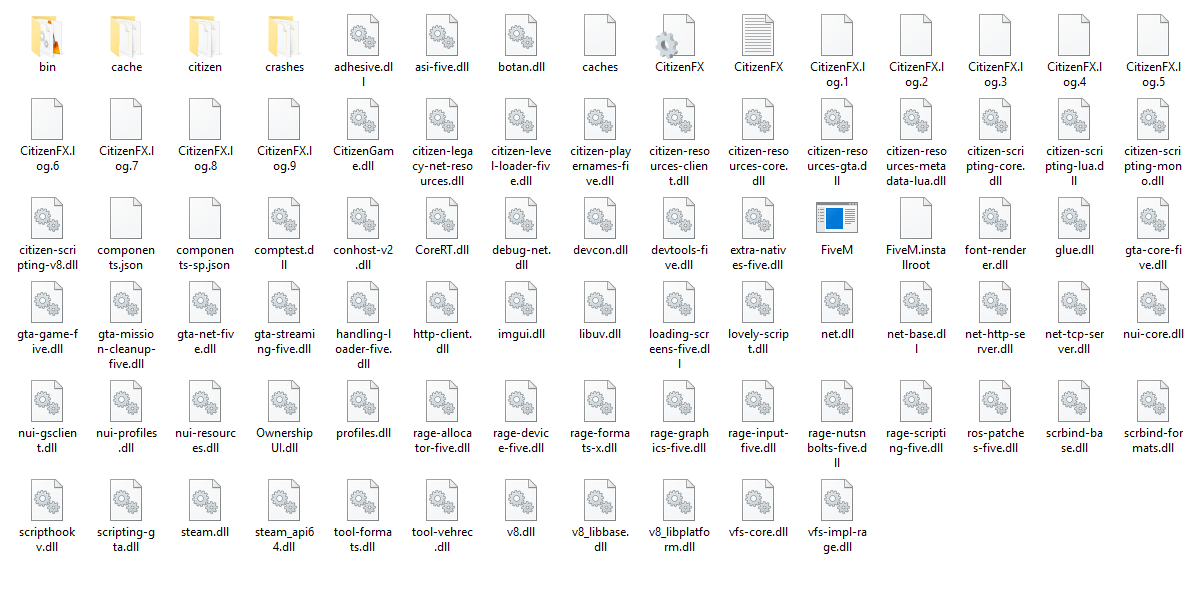
Task: Select the net.dll file icon
Action: [x=838, y=302]
